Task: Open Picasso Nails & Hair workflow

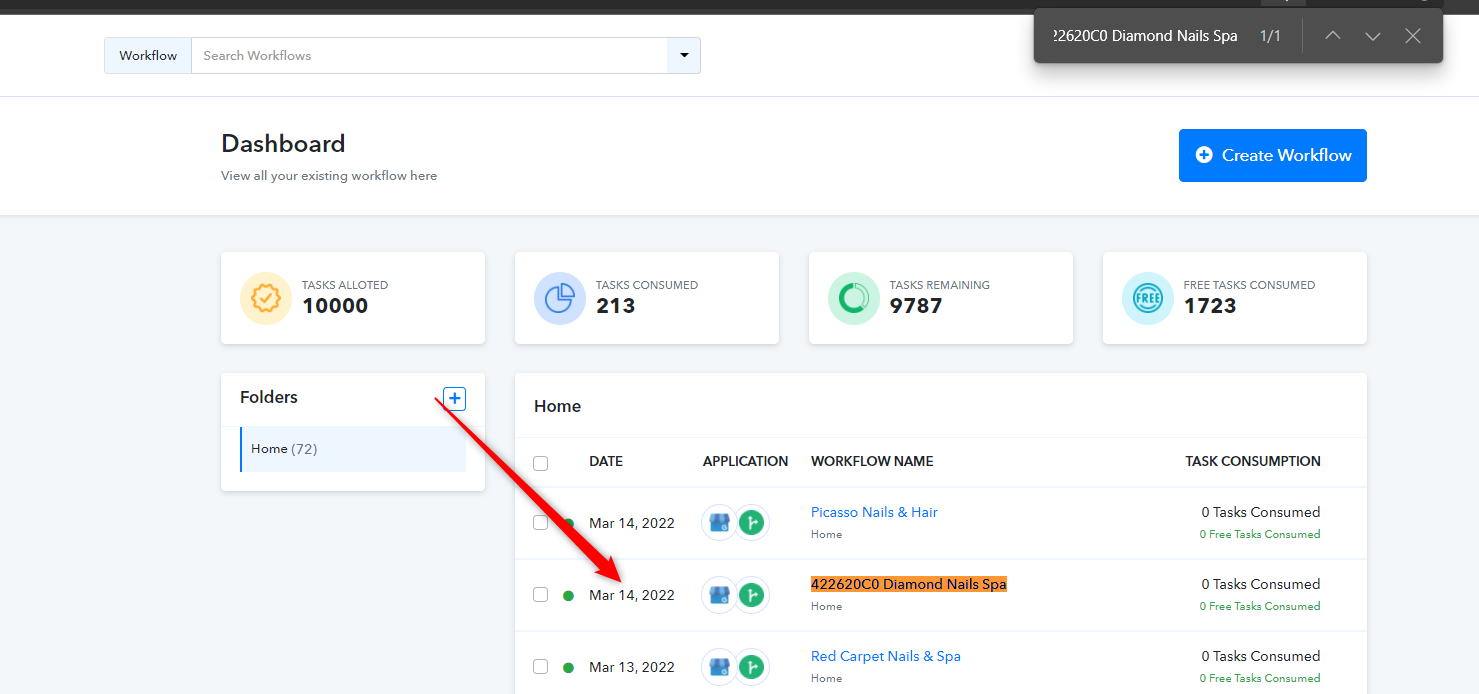Action: (874, 512)
